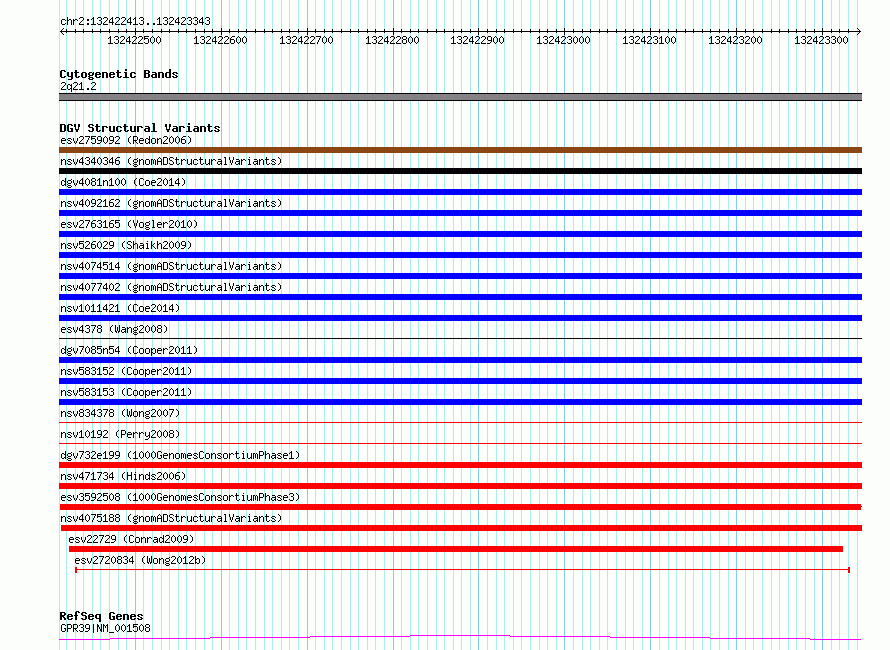The height and width of the screenshot is (650, 890).
Task: Click the blue nsv4077402 variant bar
Action: click(460, 297)
